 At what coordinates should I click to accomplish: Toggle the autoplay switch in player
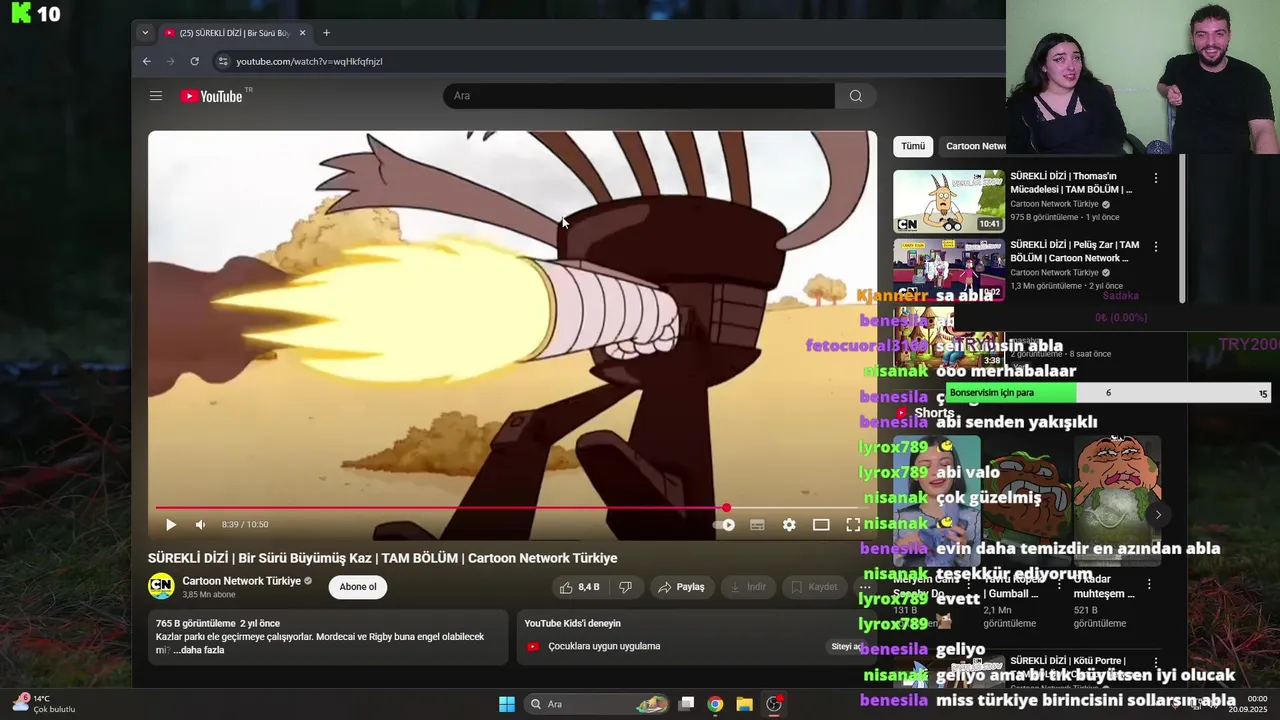(x=725, y=524)
